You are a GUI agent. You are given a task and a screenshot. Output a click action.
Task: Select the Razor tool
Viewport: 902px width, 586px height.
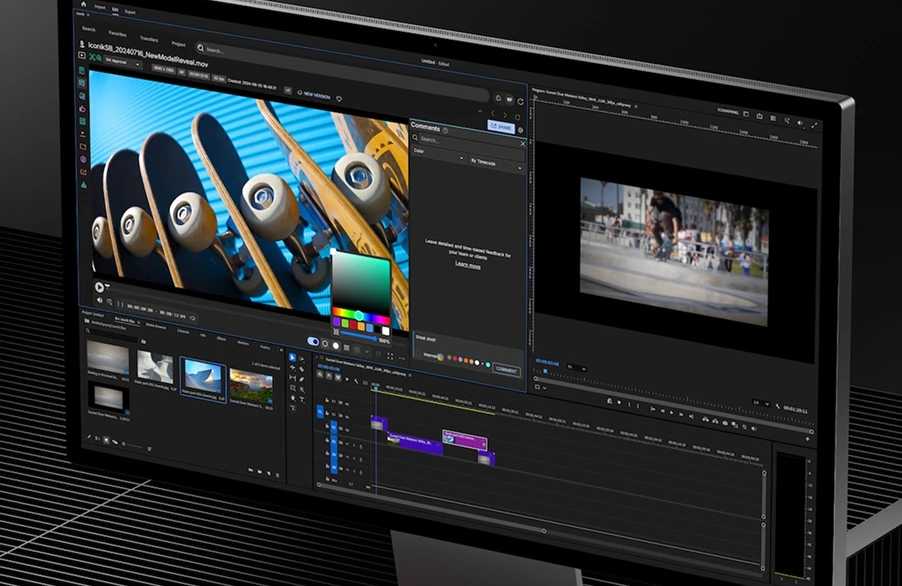pyautogui.click(x=301, y=369)
